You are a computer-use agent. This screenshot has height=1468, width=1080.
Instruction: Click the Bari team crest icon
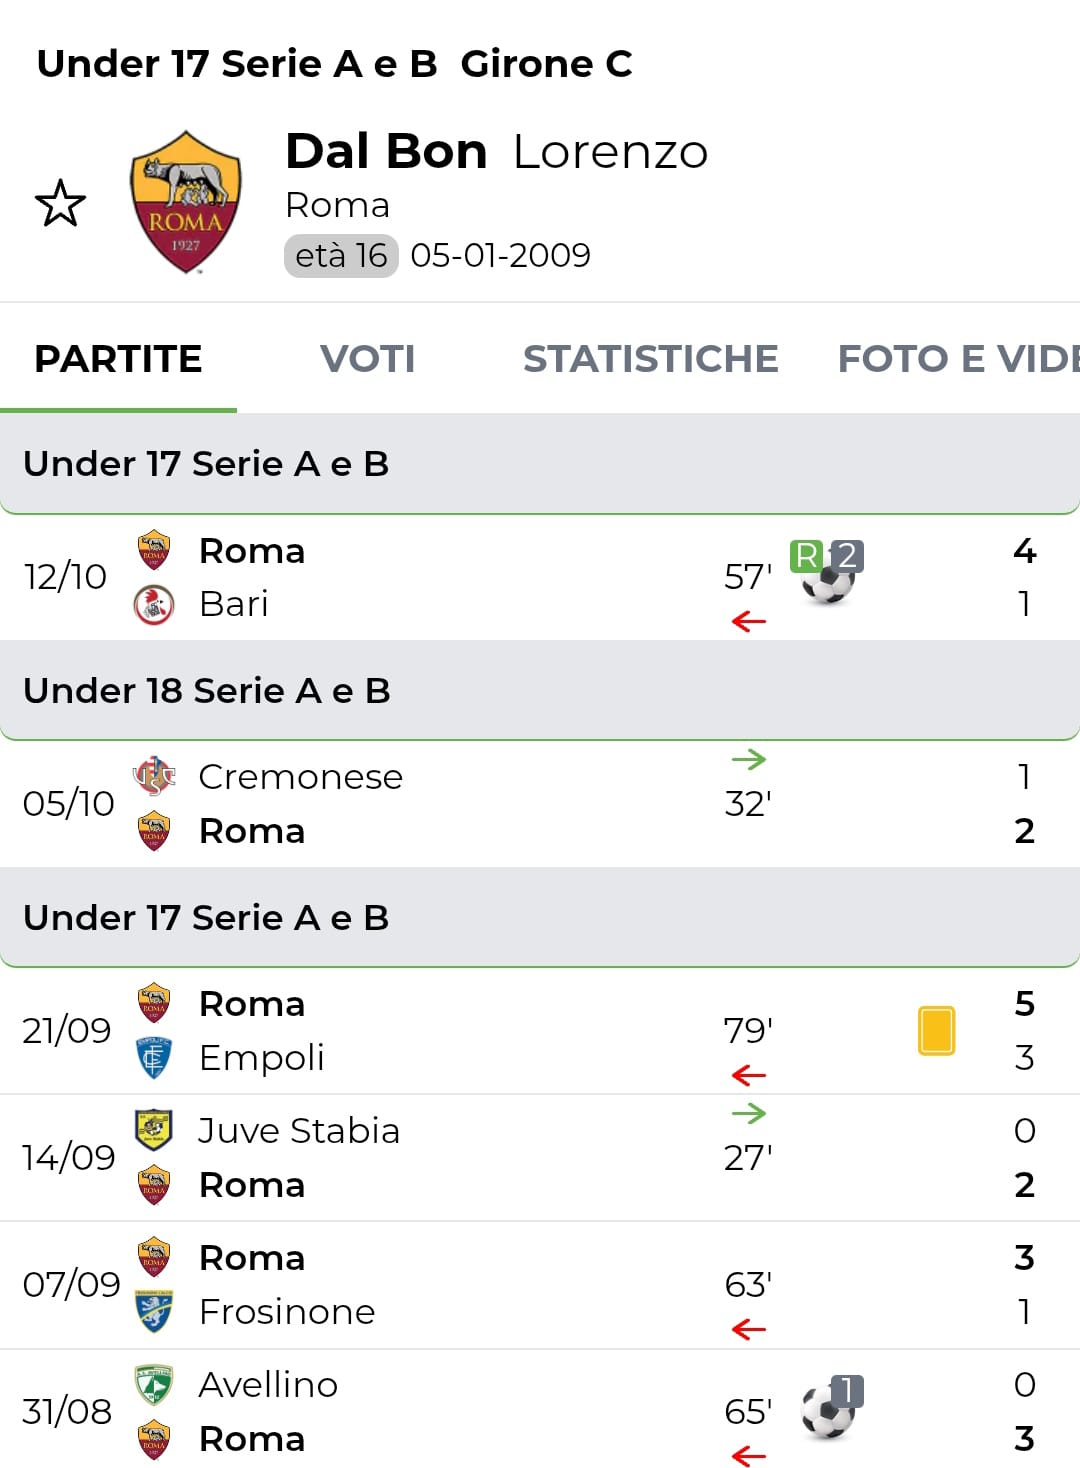(x=154, y=605)
